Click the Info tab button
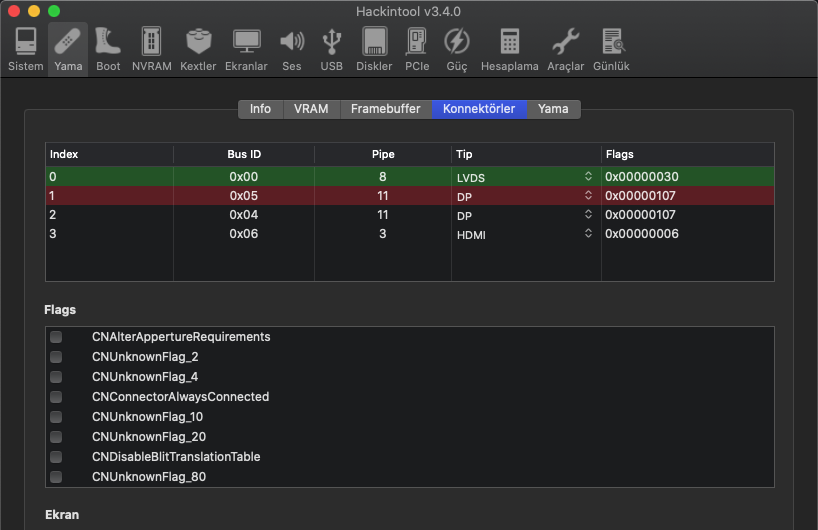This screenshot has height=530, width=818. [260, 109]
